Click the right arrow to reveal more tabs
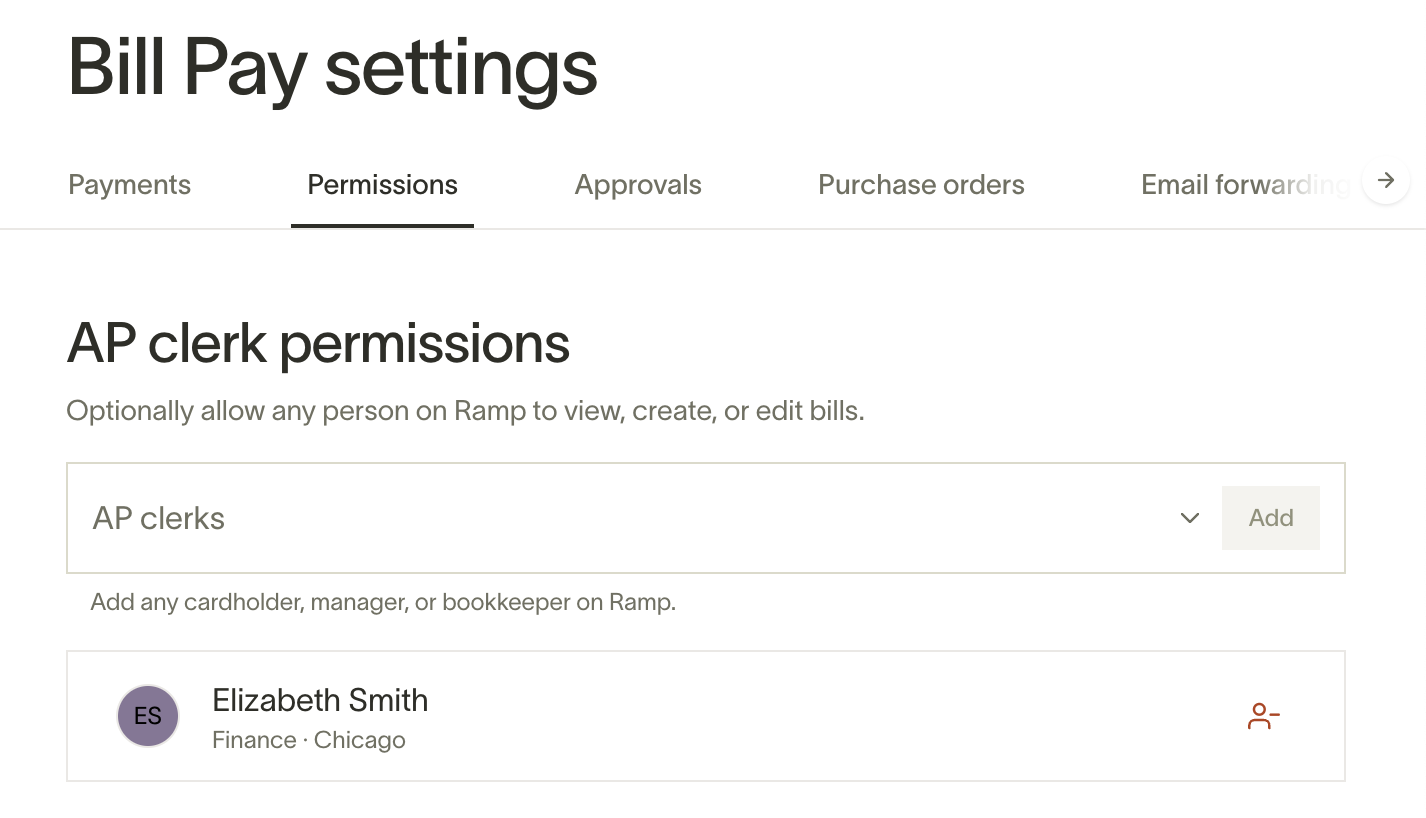1426x818 pixels. (1386, 181)
